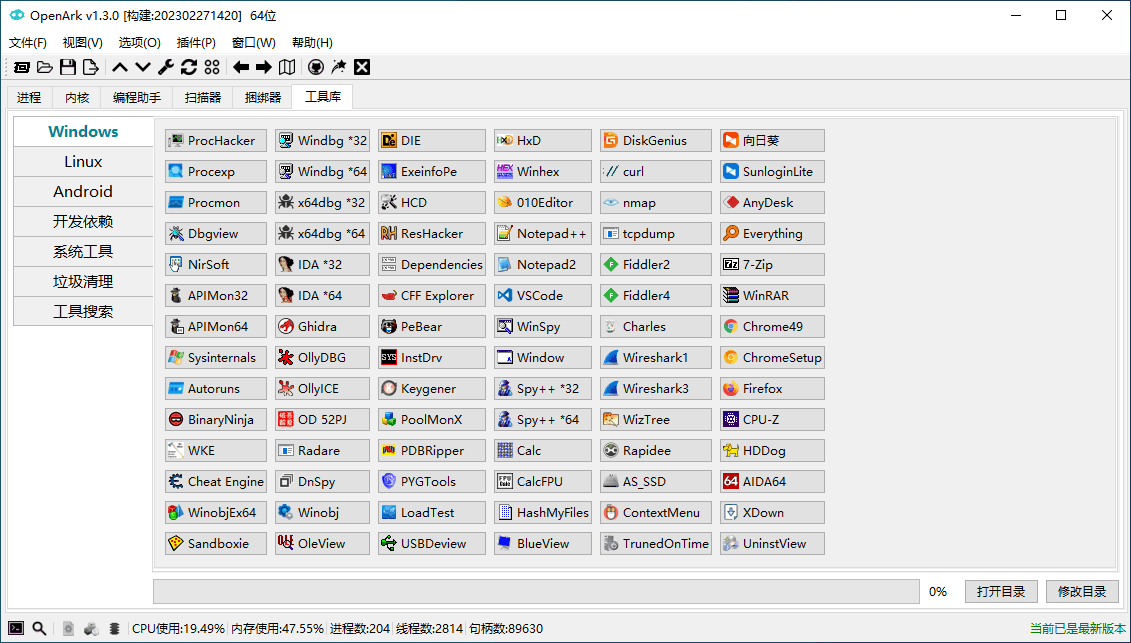Open the 帮助(H) menu
The height and width of the screenshot is (643, 1131).
coord(312,43)
